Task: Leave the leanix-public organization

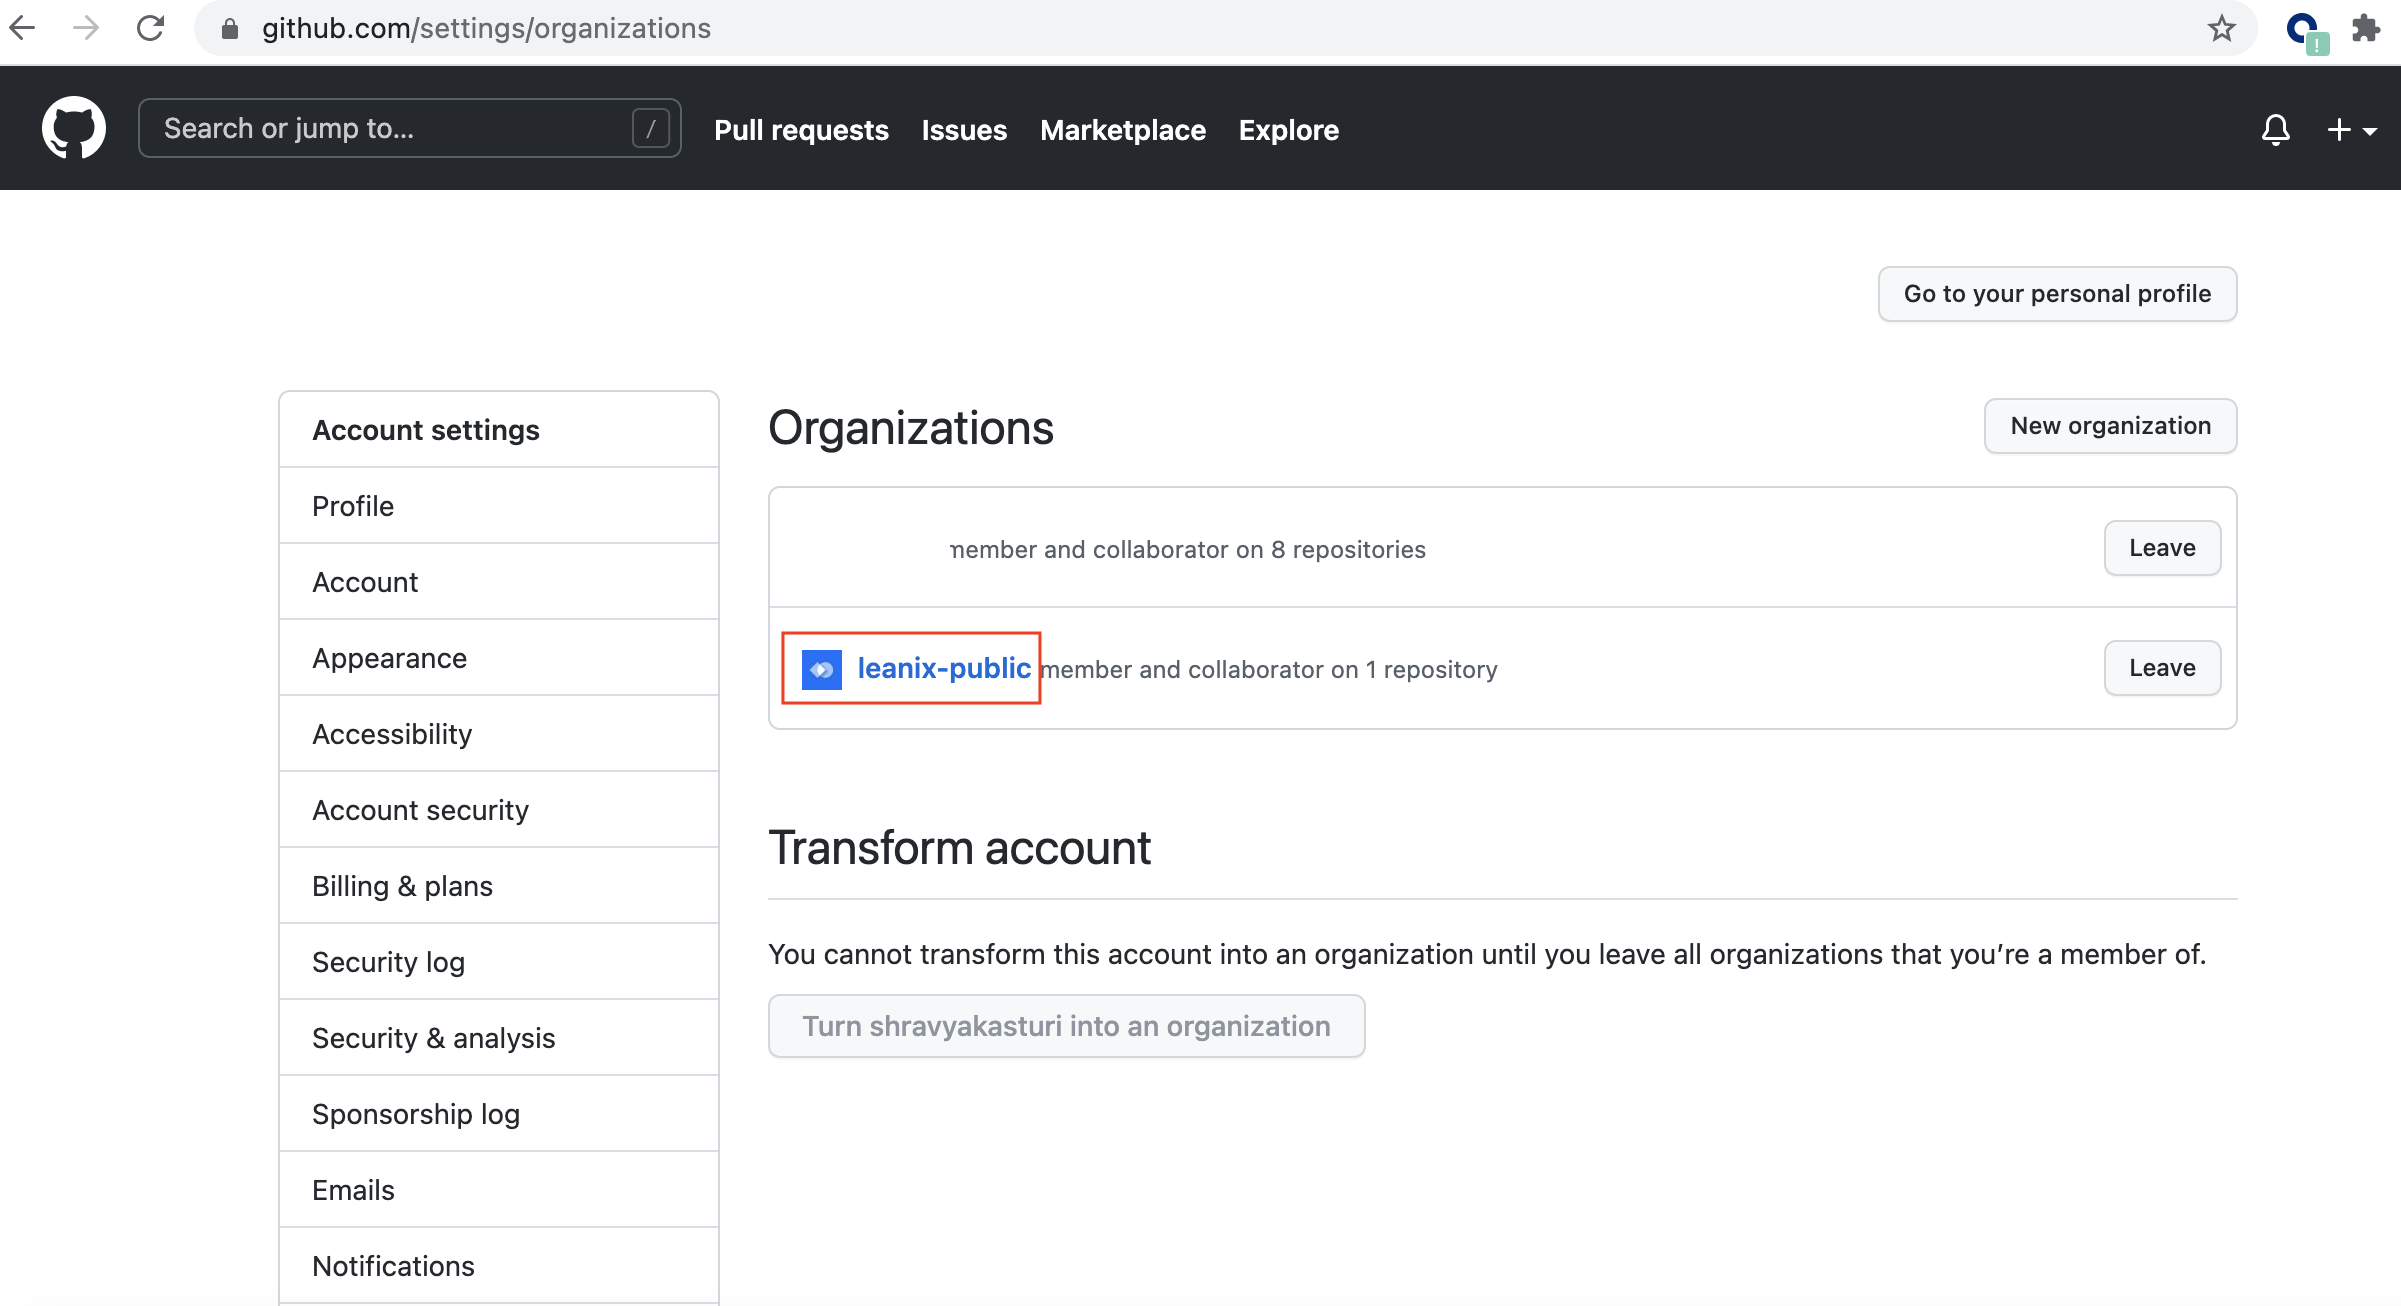Action: pyautogui.click(x=2162, y=668)
